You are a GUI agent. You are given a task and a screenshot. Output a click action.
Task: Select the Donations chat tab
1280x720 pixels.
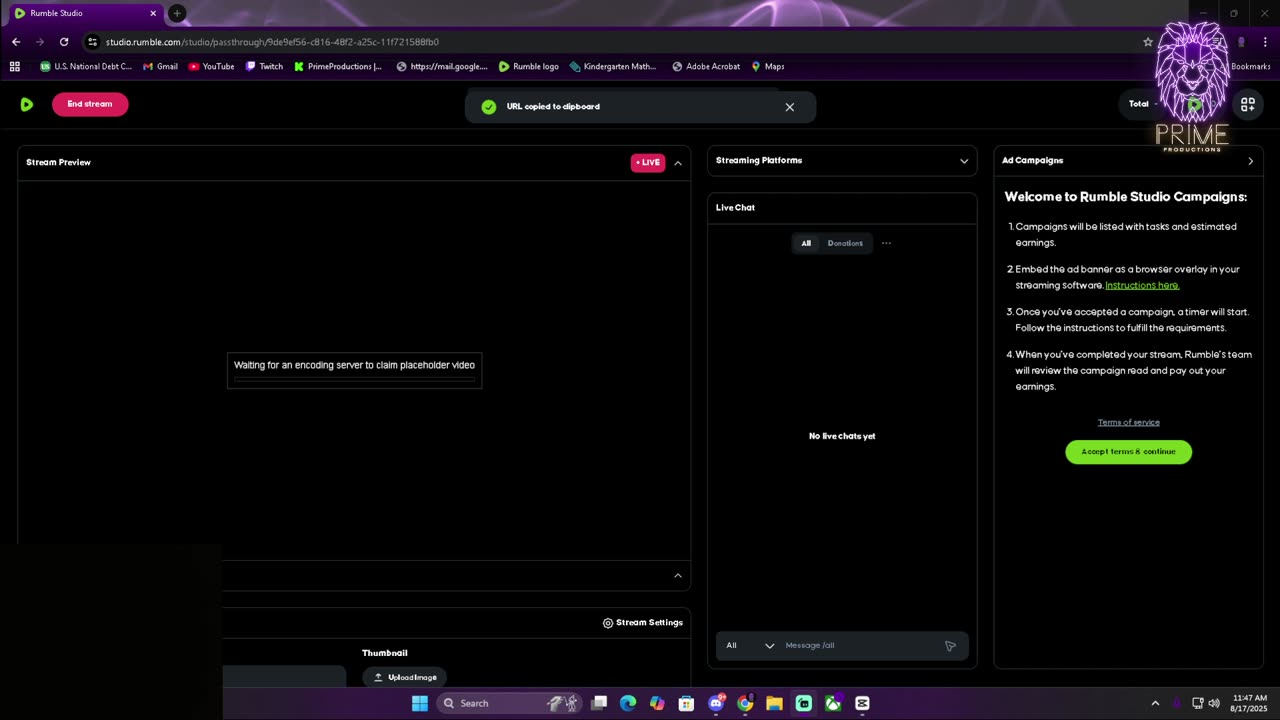pos(845,243)
